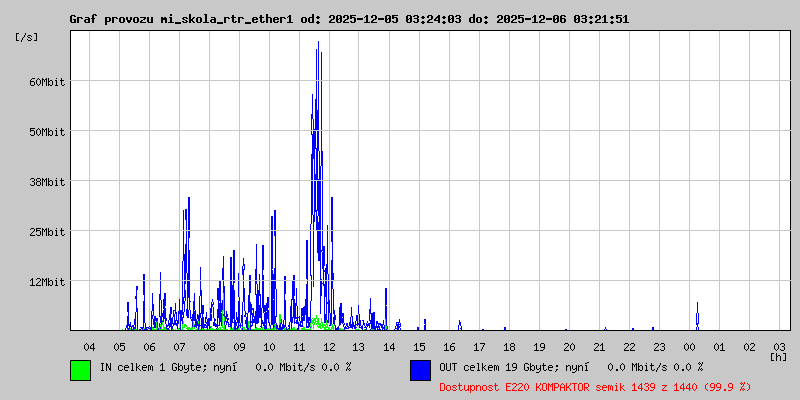800x400 pixels.
Task: Click the 12Mbit y-axis label
Action: pyautogui.click(x=47, y=281)
